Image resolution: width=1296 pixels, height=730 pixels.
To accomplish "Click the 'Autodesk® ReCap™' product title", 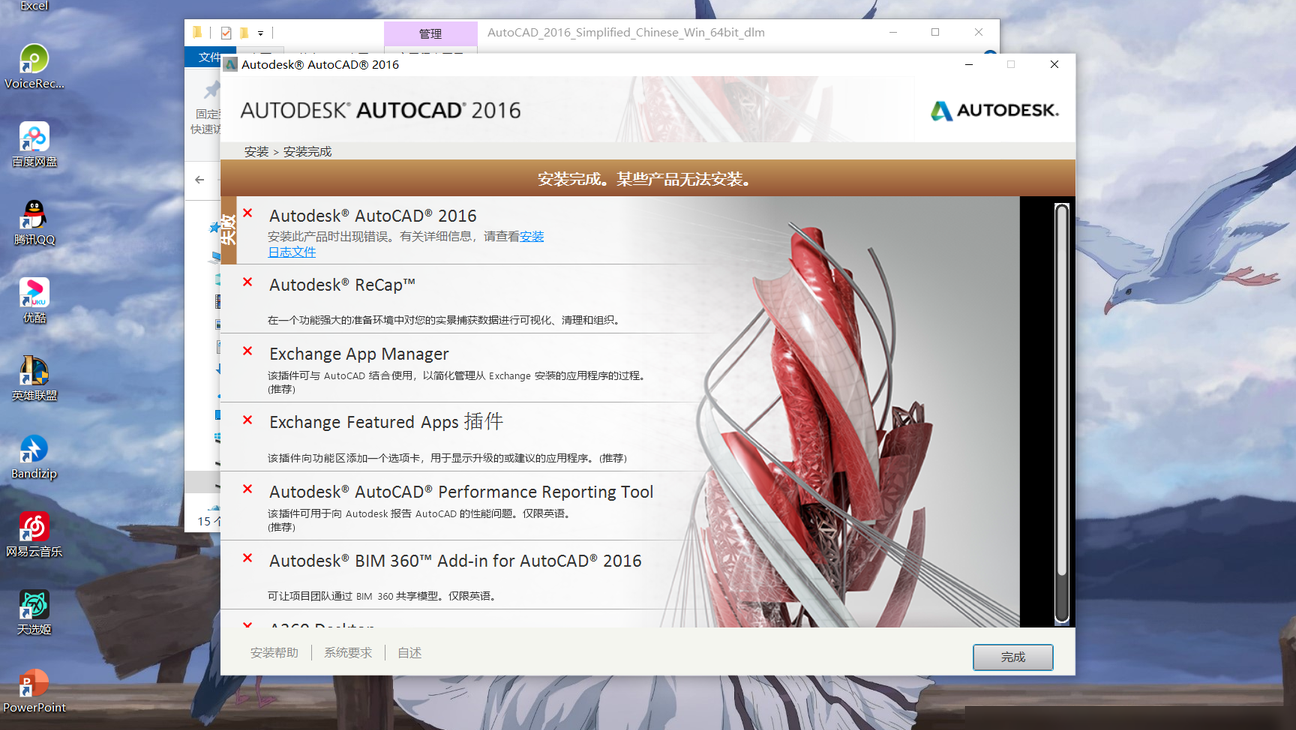I will (x=342, y=285).
